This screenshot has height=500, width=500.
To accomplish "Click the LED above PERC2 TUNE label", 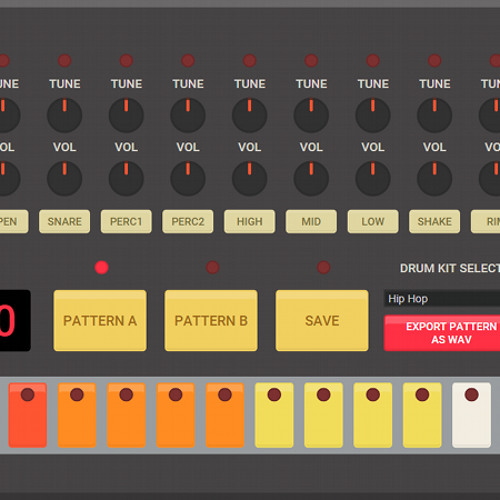I will pos(188,61).
